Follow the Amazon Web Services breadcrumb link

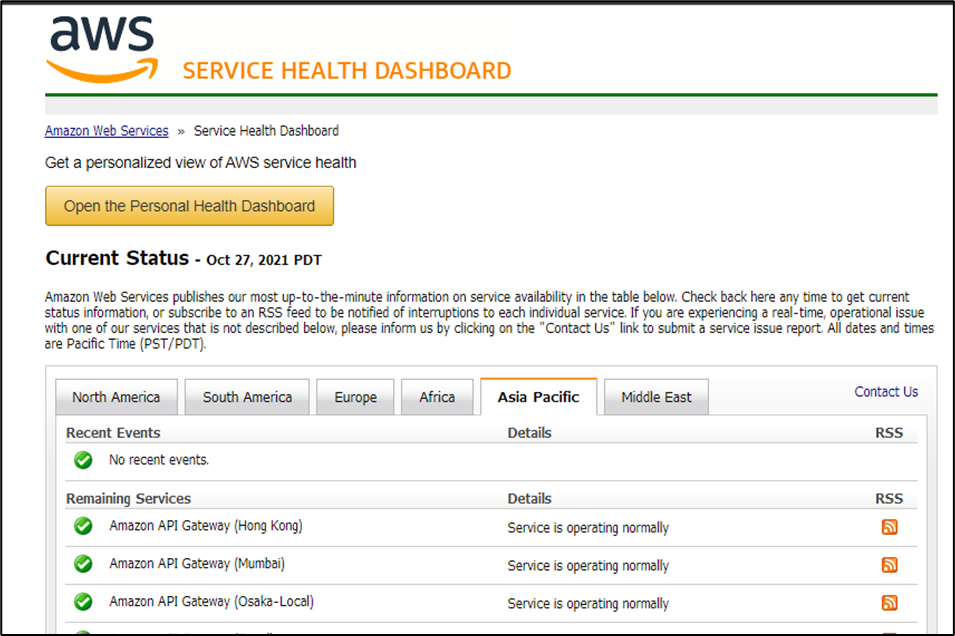pyautogui.click(x=107, y=131)
